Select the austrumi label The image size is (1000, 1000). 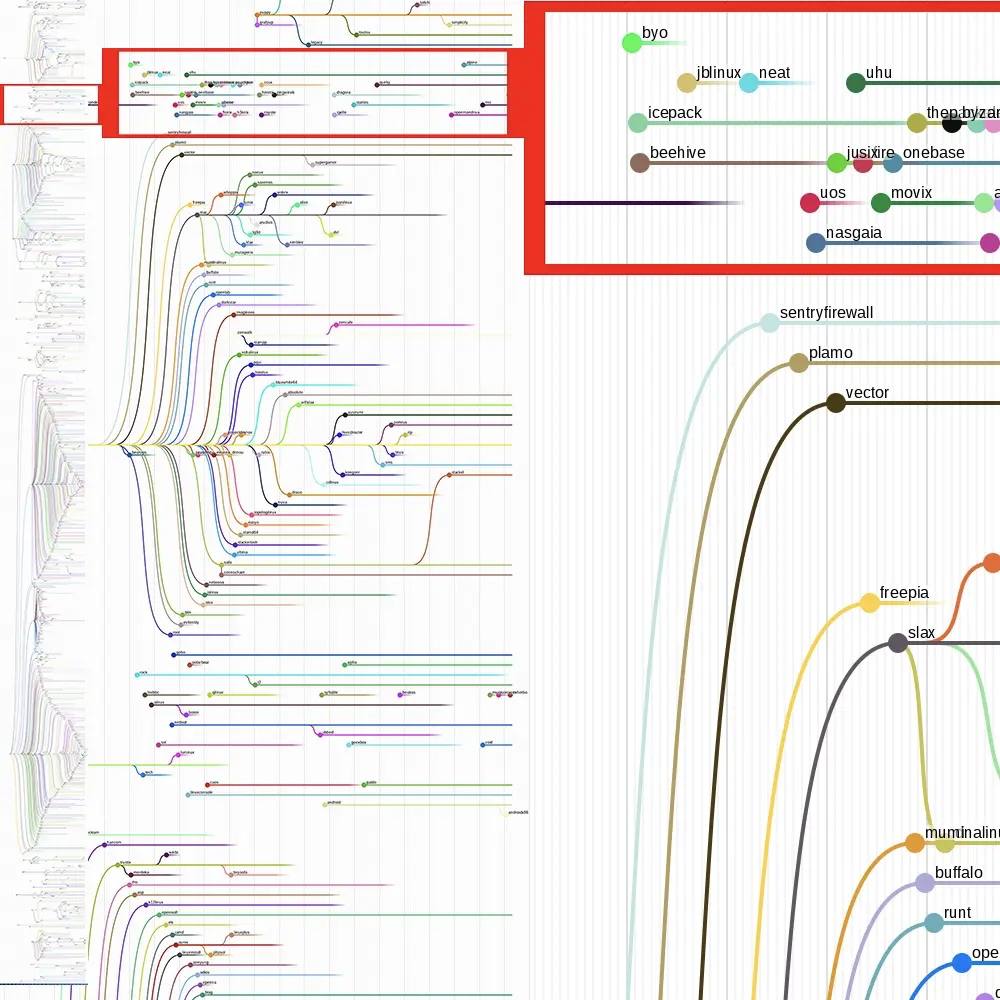[x=355, y=413]
